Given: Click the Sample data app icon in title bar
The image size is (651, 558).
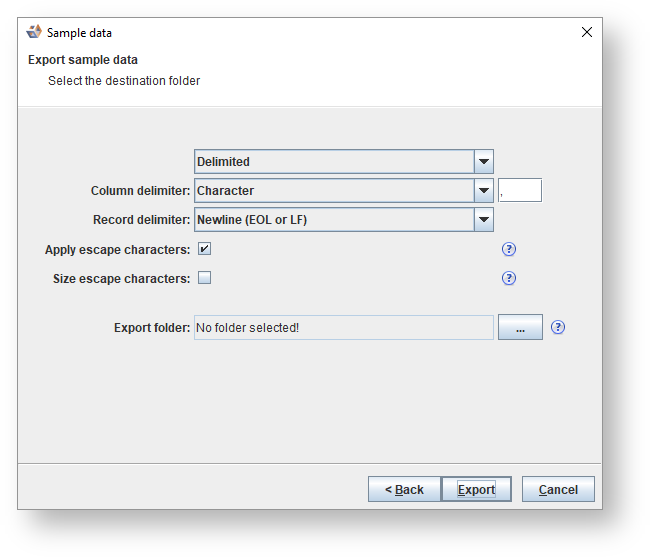Looking at the screenshot, I should pos(34,32).
